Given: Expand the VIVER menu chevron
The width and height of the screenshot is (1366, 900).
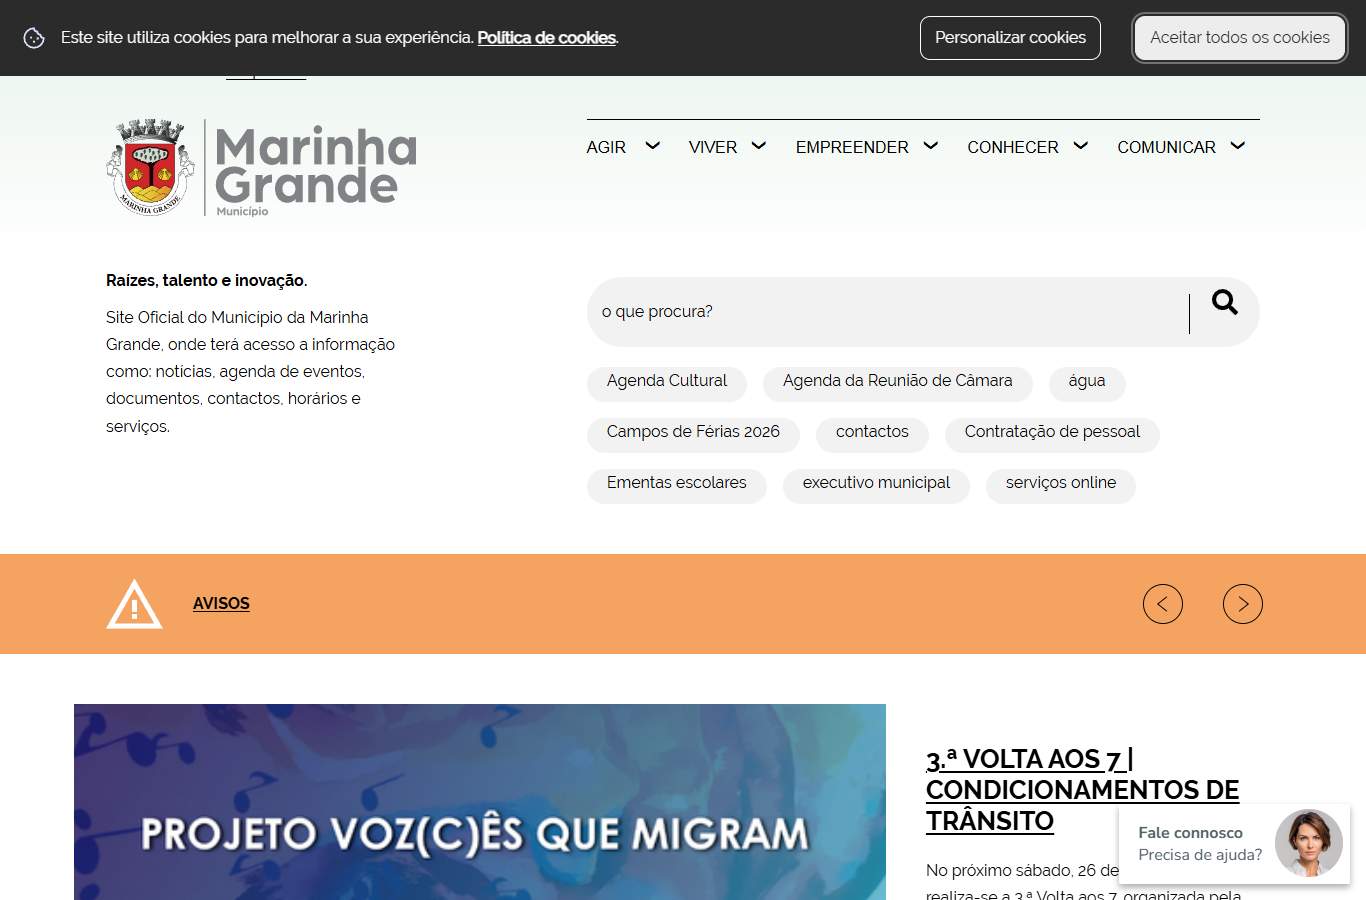Looking at the screenshot, I should 759,146.
